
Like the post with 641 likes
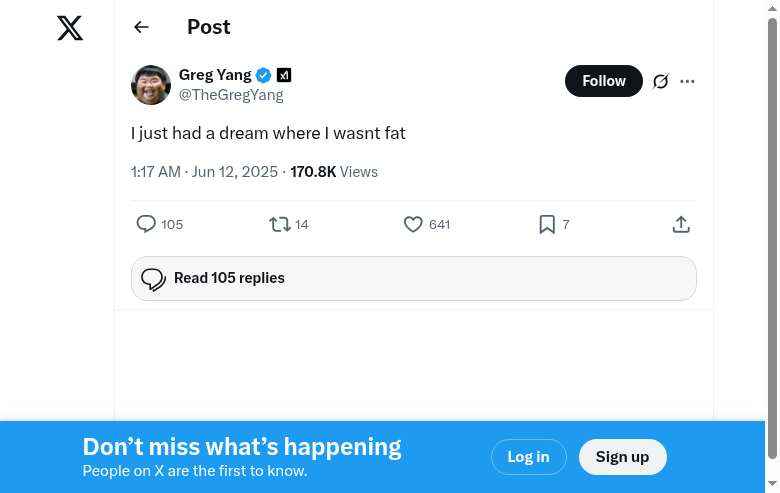pos(413,224)
